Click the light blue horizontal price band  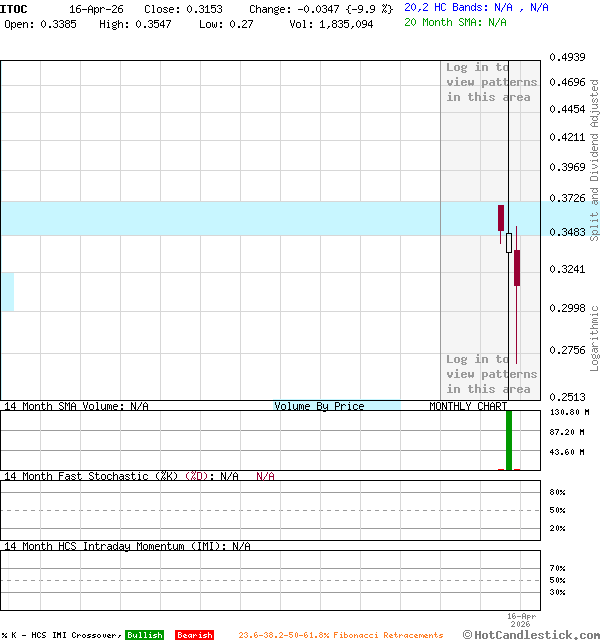220,218
